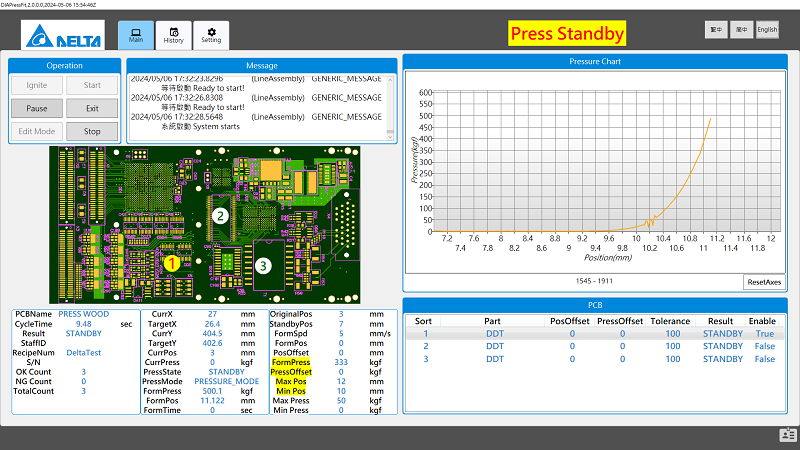Select press point marker 1 on PCB

pos(171,263)
